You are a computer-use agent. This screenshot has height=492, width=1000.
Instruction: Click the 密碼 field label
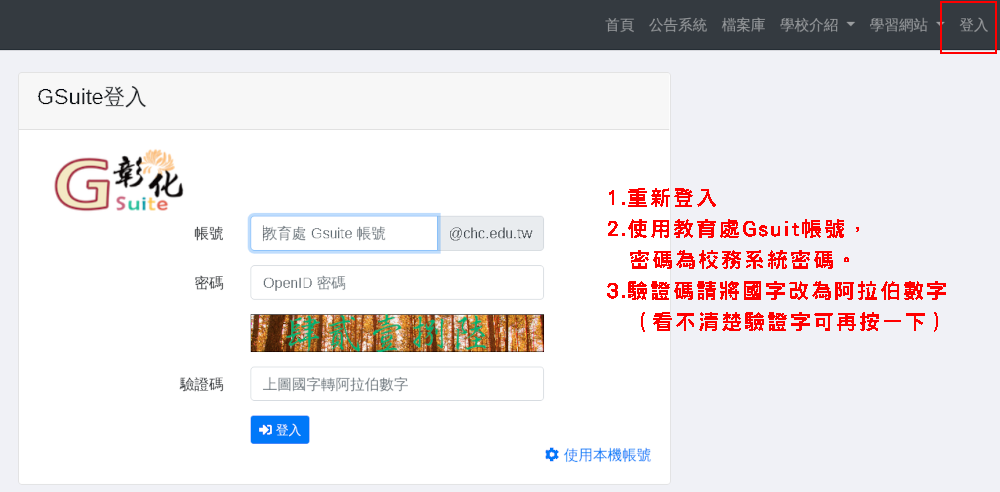tap(209, 283)
